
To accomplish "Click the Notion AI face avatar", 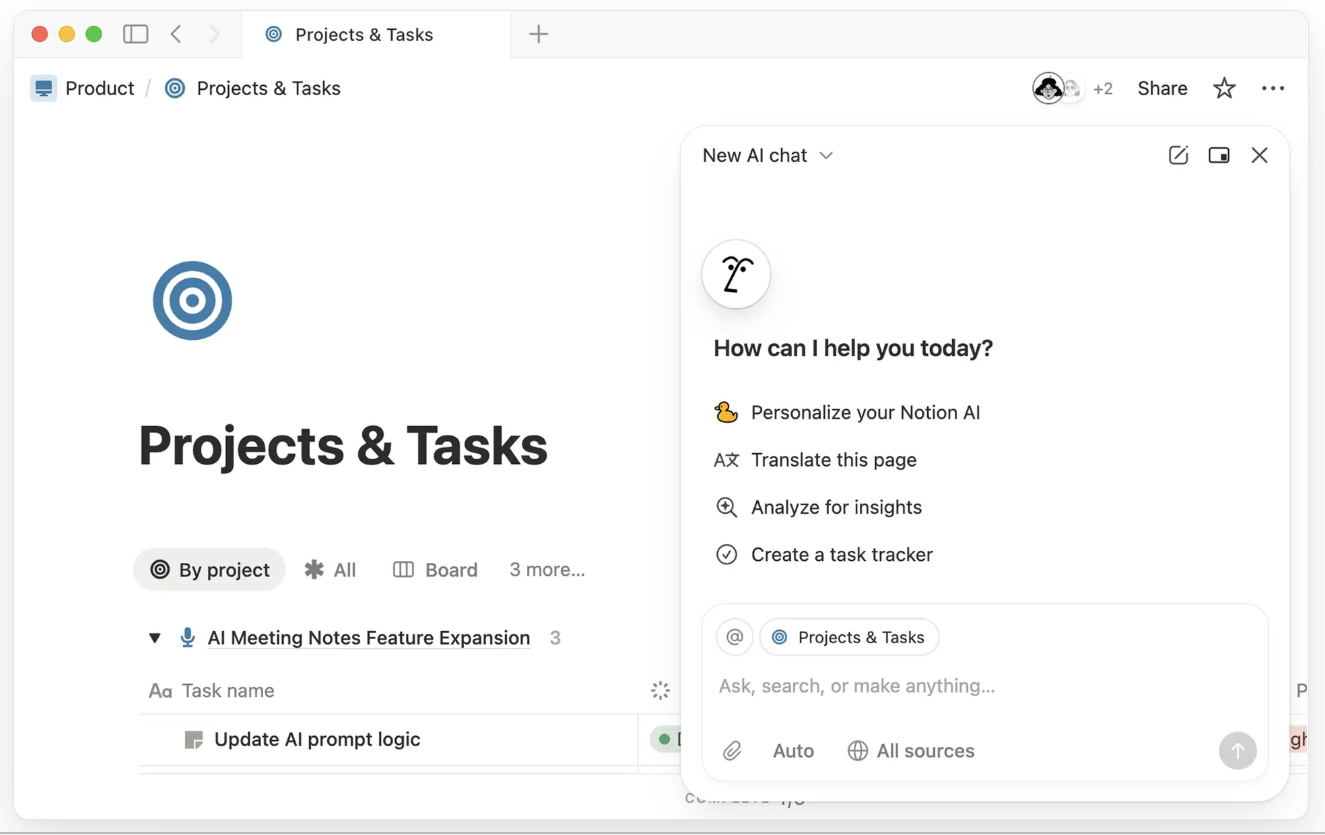I will pos(736,274).
